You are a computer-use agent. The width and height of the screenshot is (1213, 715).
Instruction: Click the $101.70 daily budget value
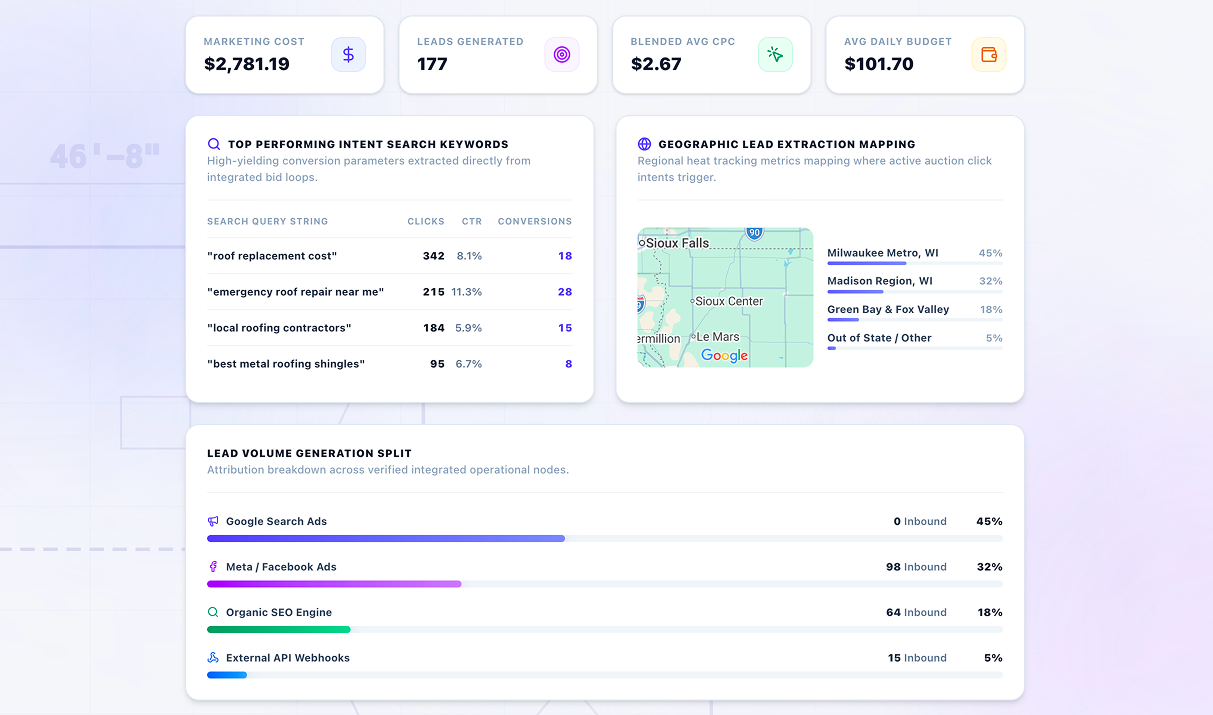pos(879,64)
